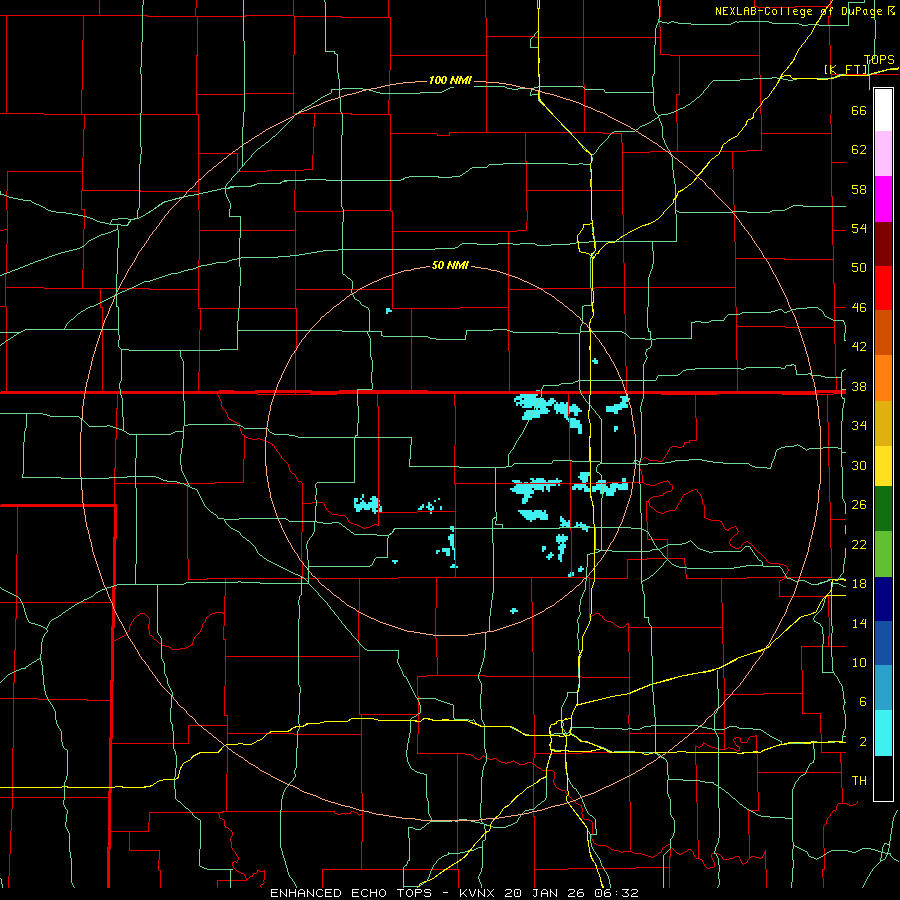Click the [K FT] units label
Viewport: 900px width, 900px height.
tap(846, 69)
